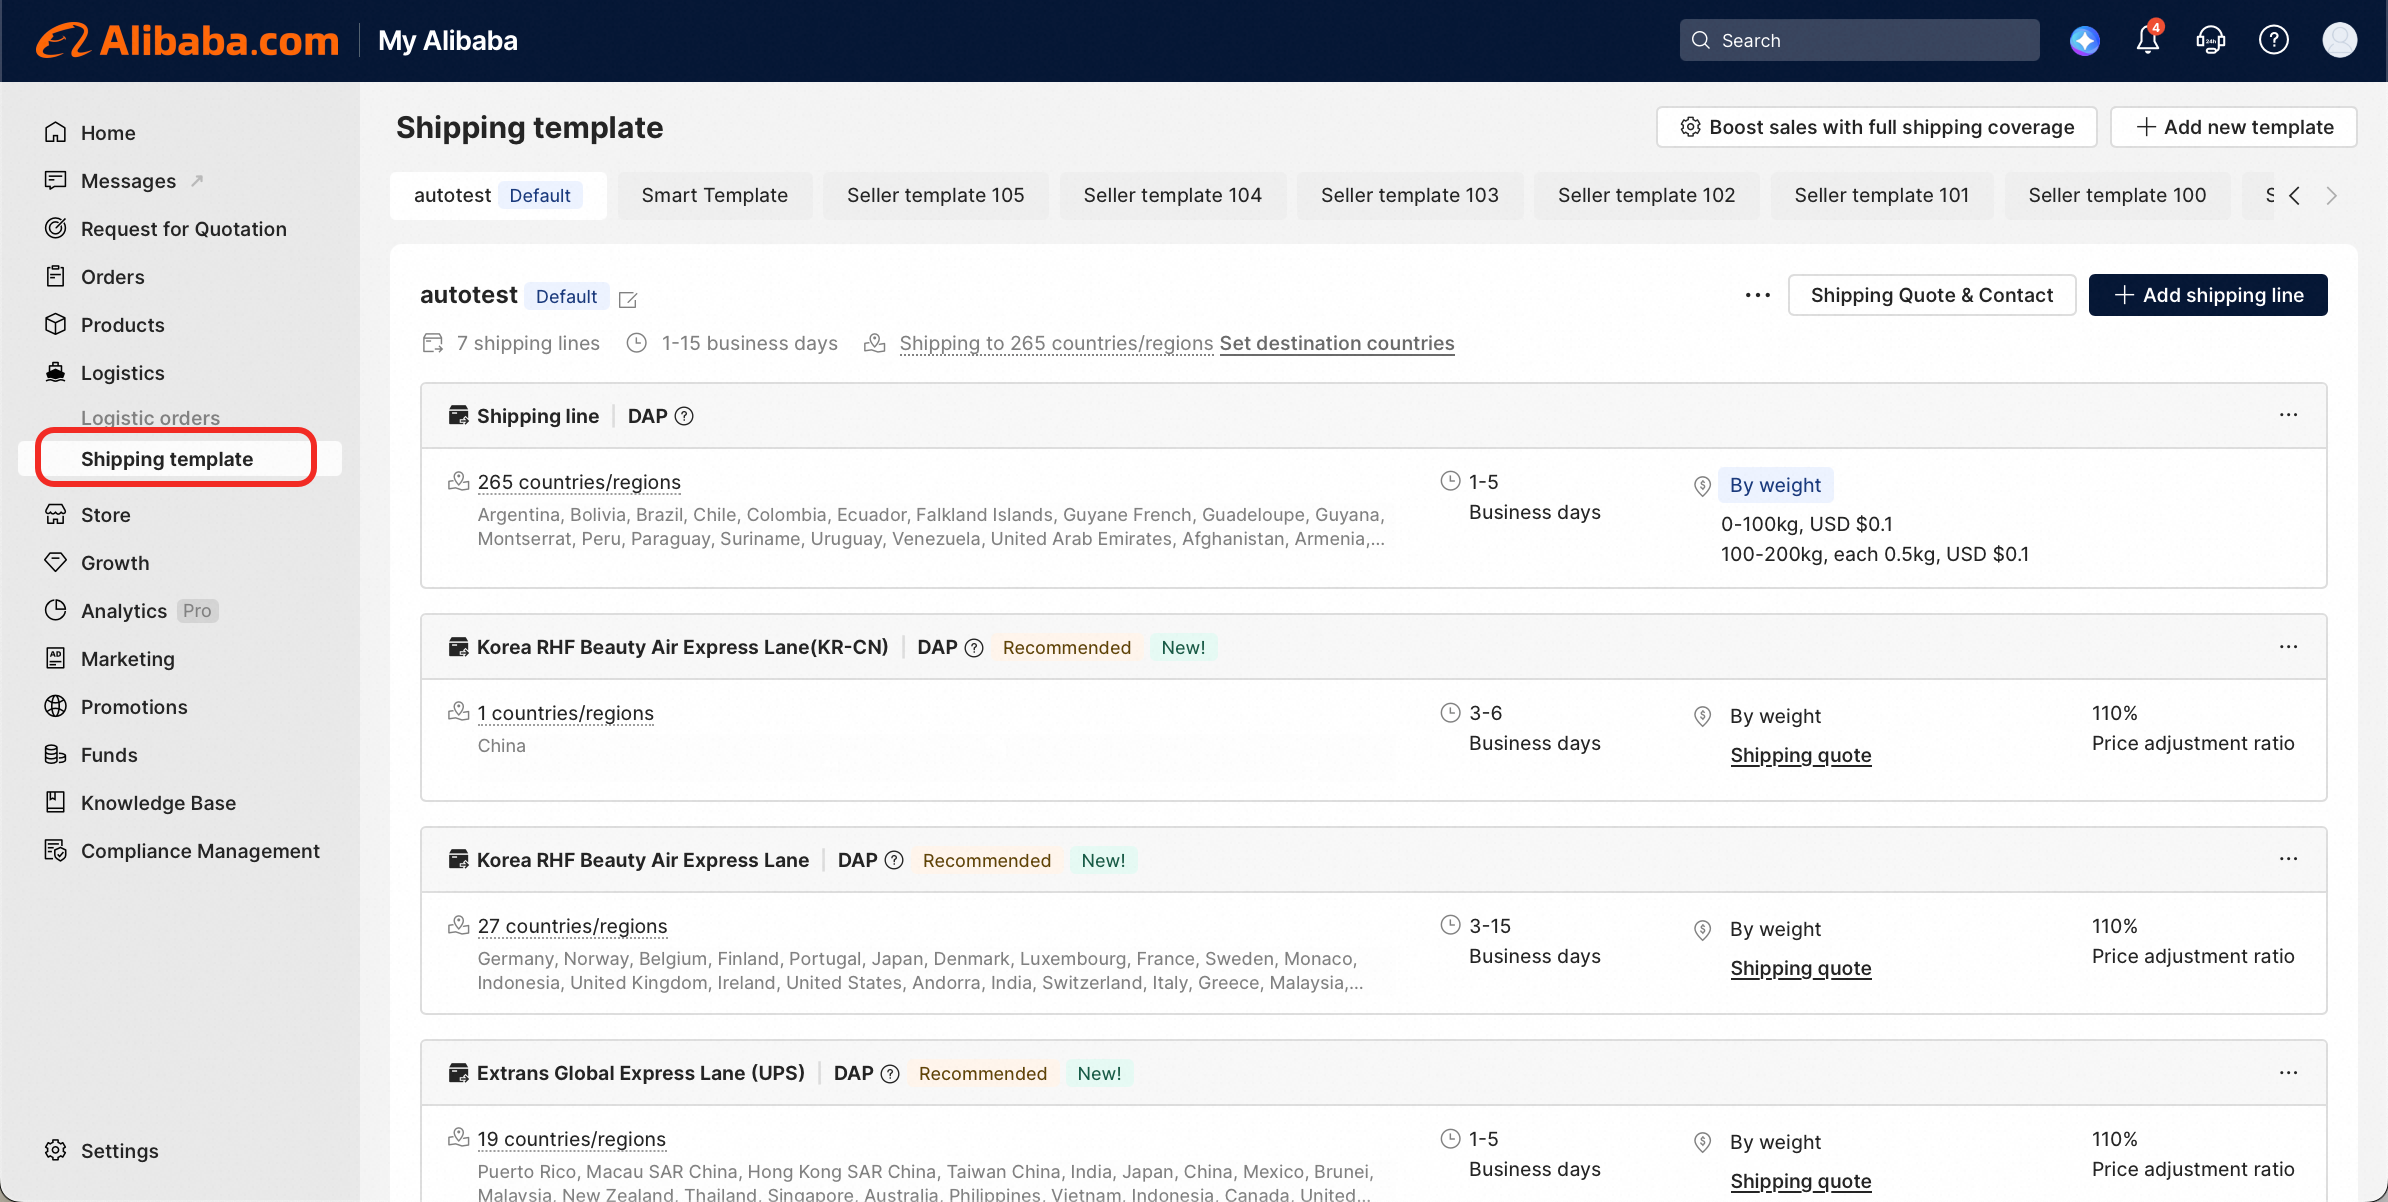Open options for Extrans Global Express Lane

click(2289, 1073)
